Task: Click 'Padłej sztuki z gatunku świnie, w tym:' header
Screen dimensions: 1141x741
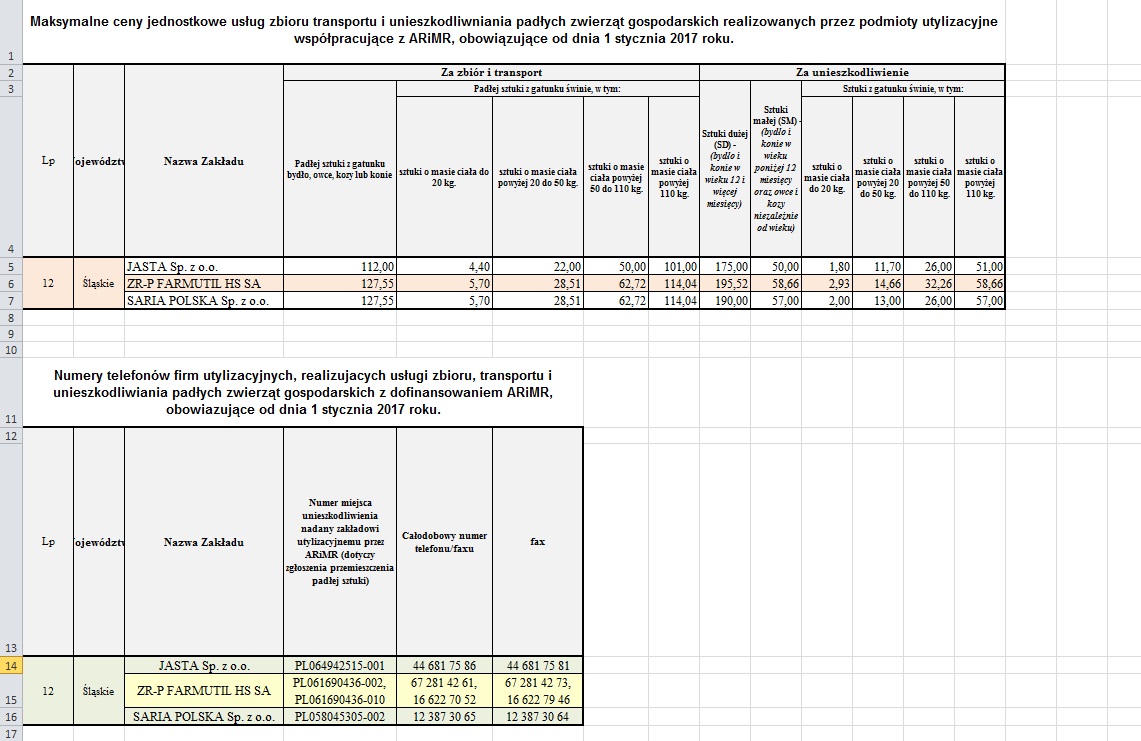Action: (x=547, y=89)
